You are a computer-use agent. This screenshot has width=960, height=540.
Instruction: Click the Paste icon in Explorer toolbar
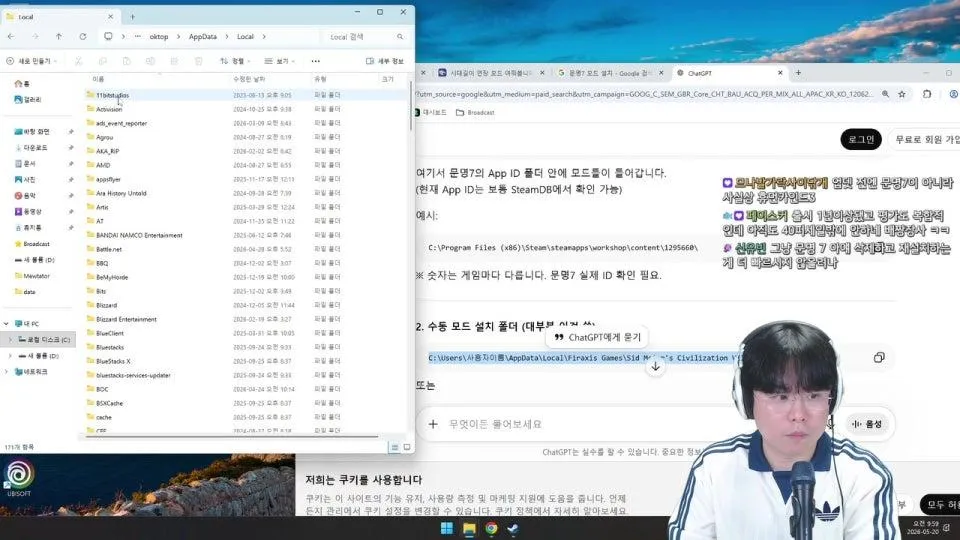[126, 61]
